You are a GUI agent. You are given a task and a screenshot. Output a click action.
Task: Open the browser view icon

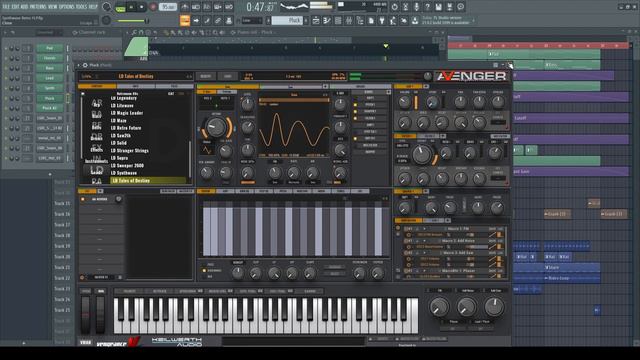pos(360,20)
